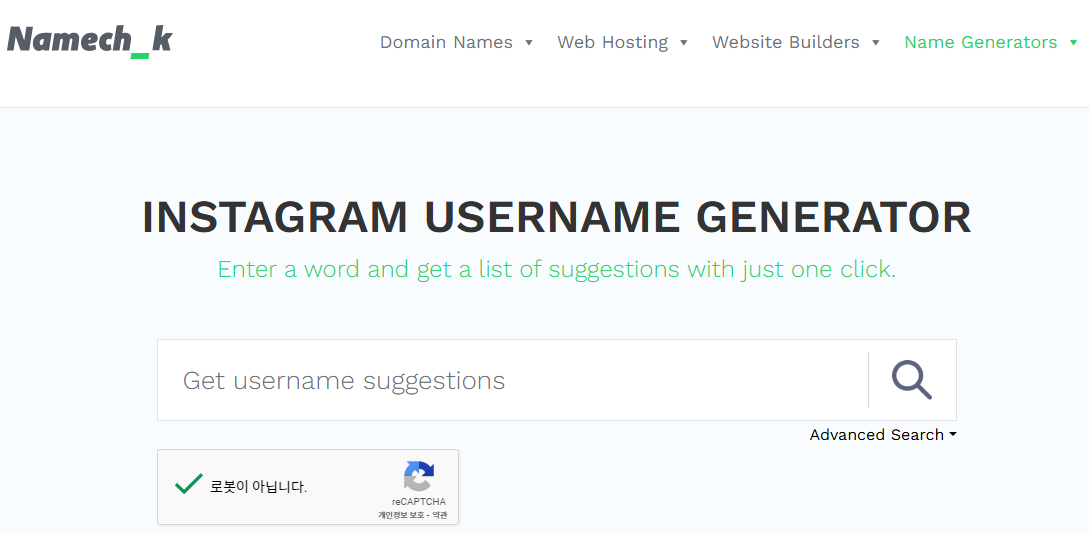Expand the arrow next to Web Hosting

pyautogui.click(x=683, y=43)
